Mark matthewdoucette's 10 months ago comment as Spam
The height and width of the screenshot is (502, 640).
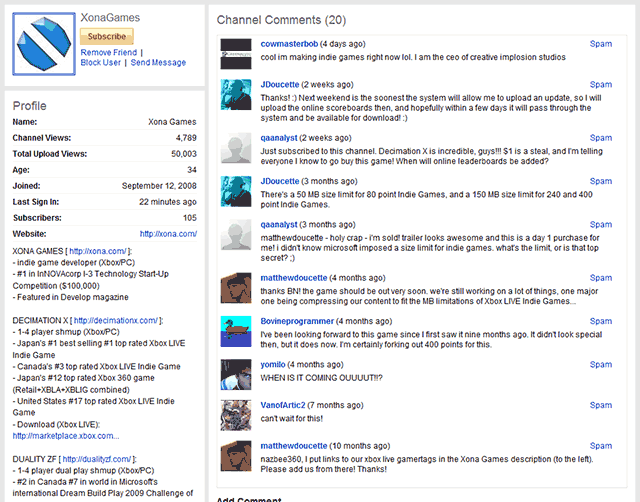coord(601,446)
